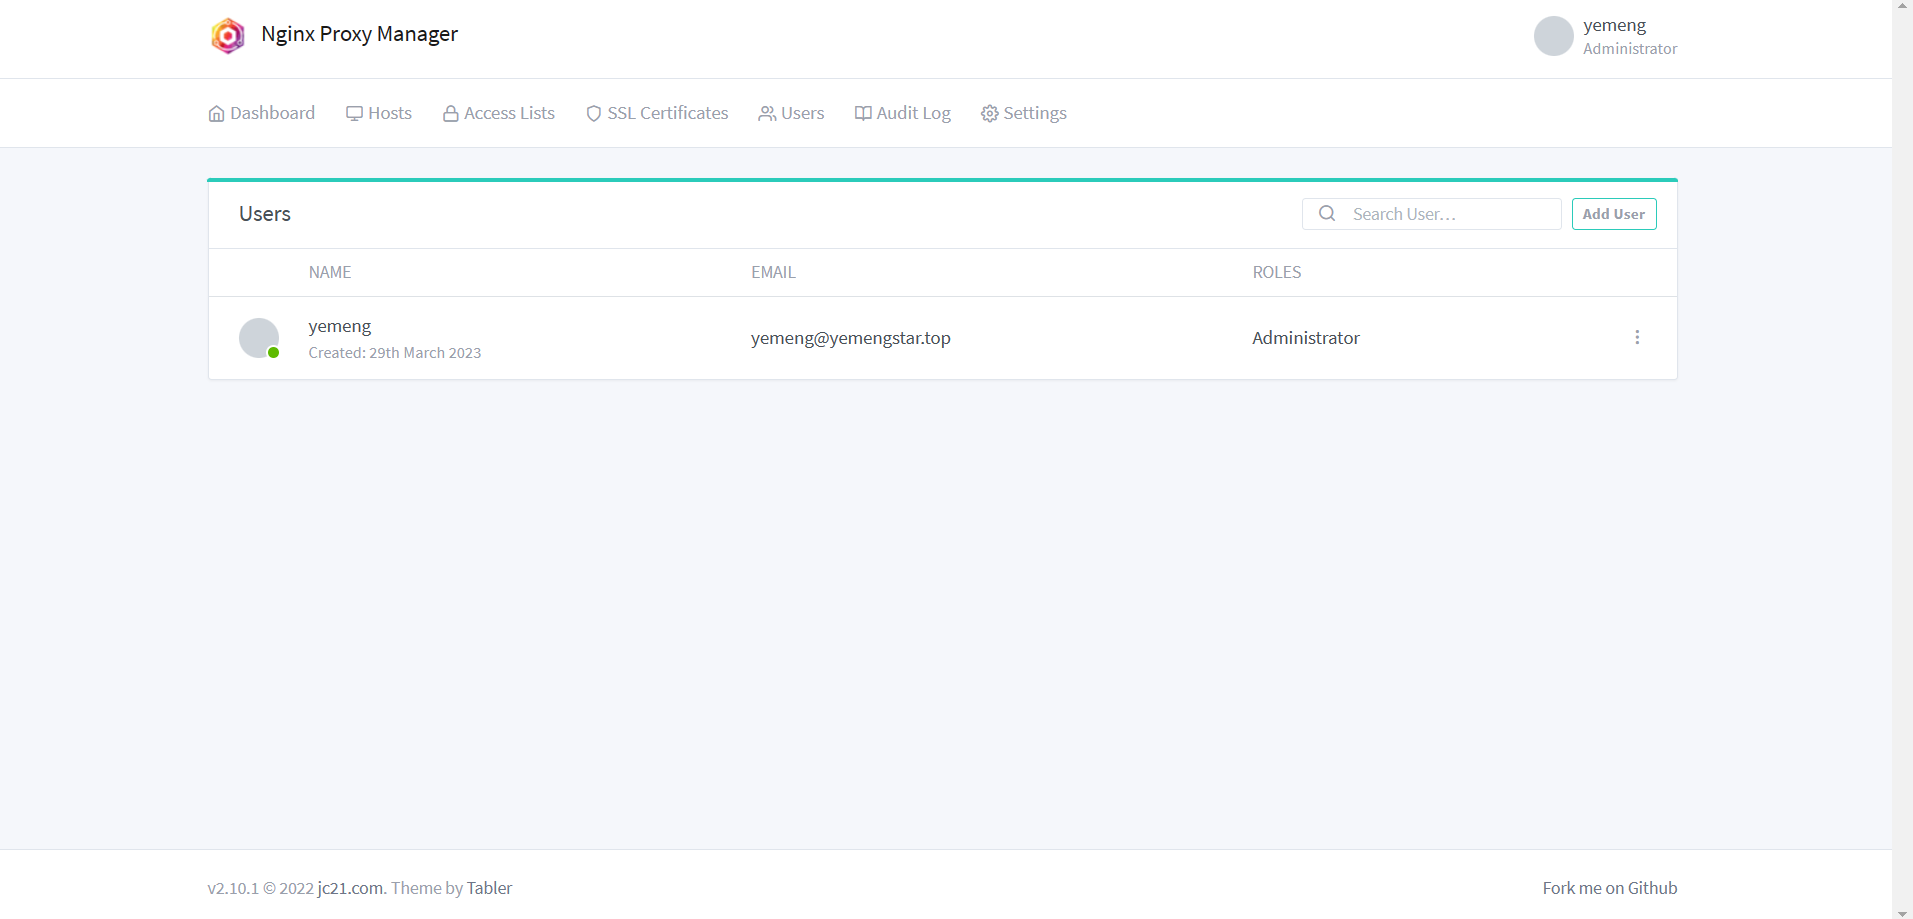Click yemeng's avatar in the user row
Image resolution: width=1913 pixels, height=919 pixels.
pyautogui.click(x=259, y=338)
